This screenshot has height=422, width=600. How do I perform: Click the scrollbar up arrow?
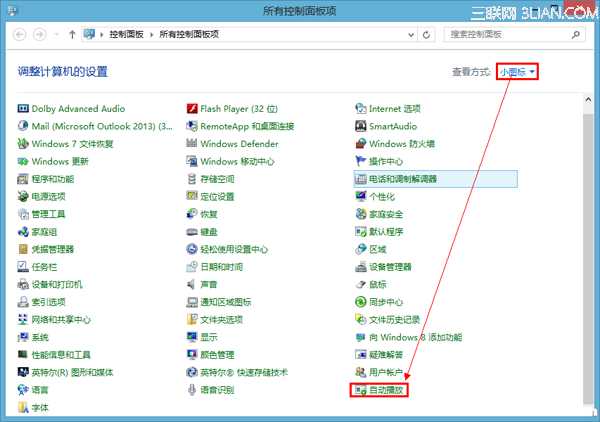pos(588,100)
